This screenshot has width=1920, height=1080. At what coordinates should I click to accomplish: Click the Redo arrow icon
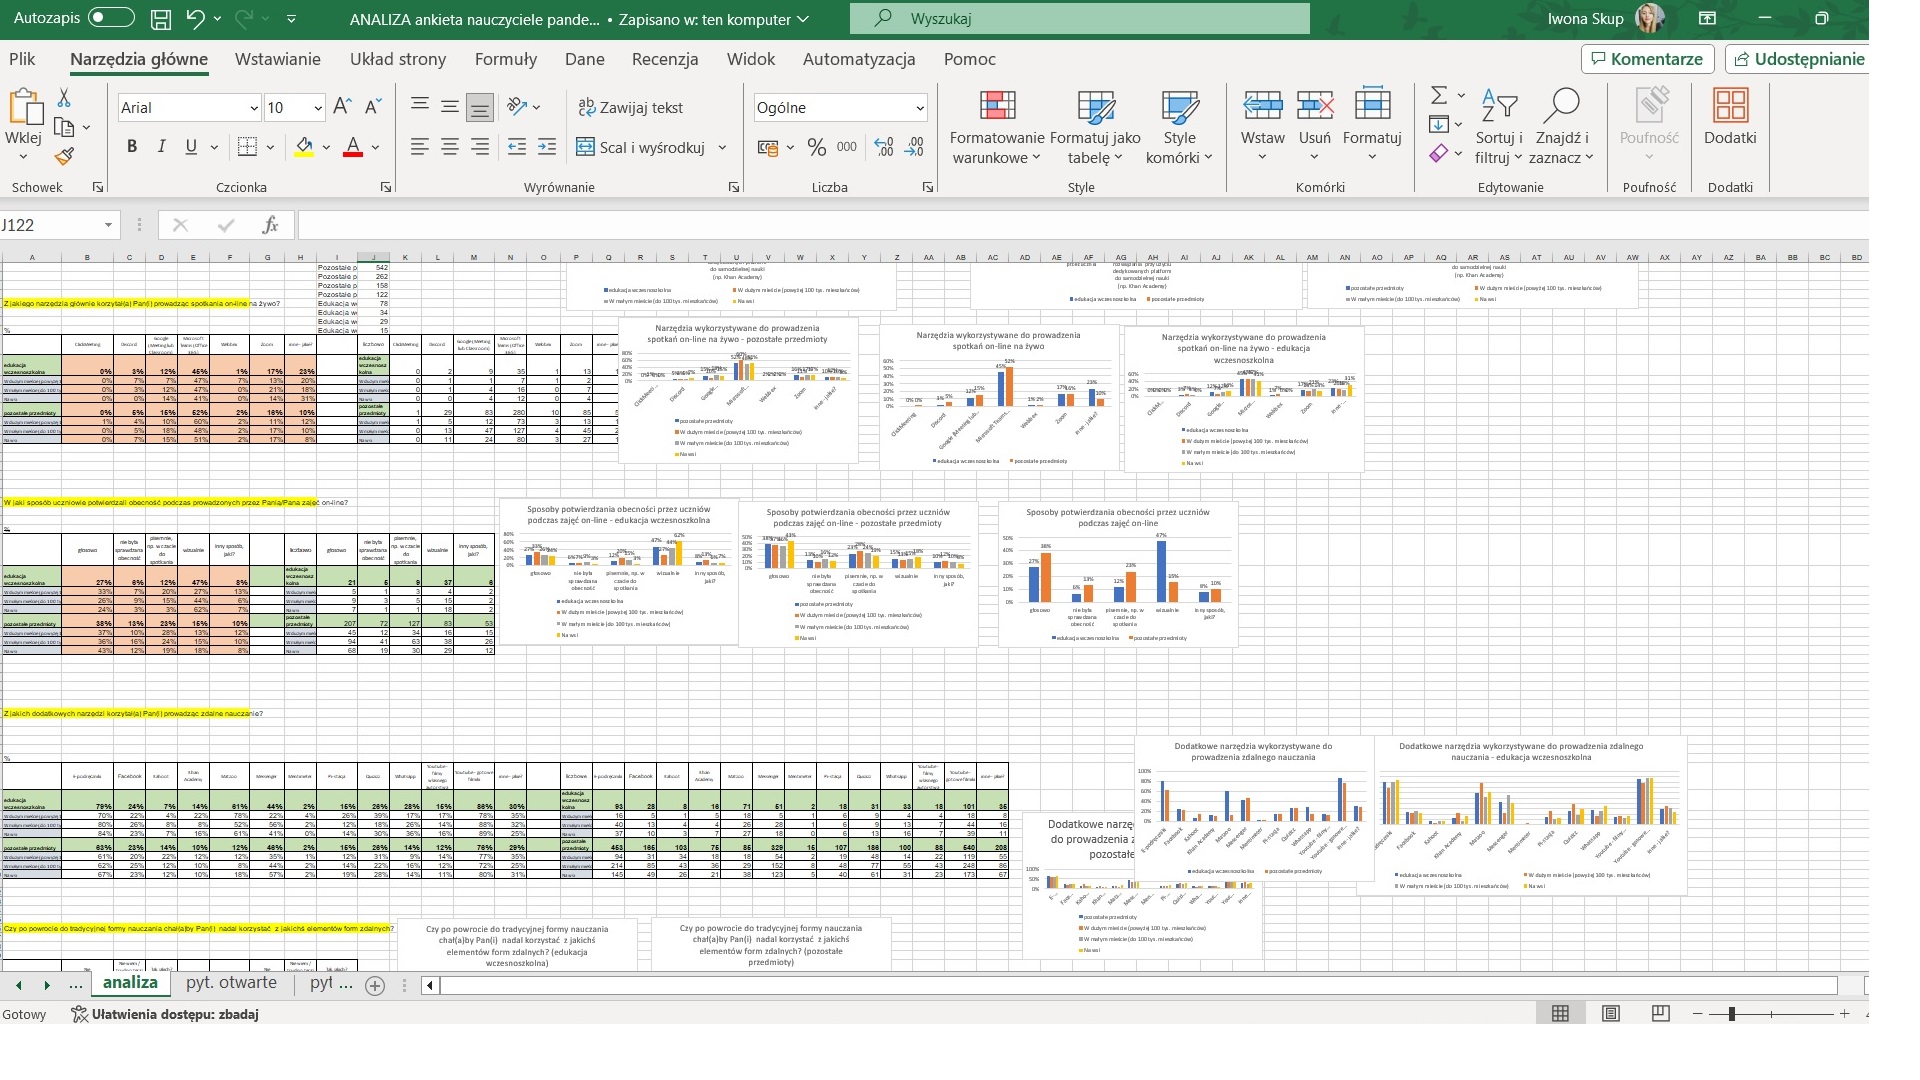pyautogui.click(x=244, y=18)
